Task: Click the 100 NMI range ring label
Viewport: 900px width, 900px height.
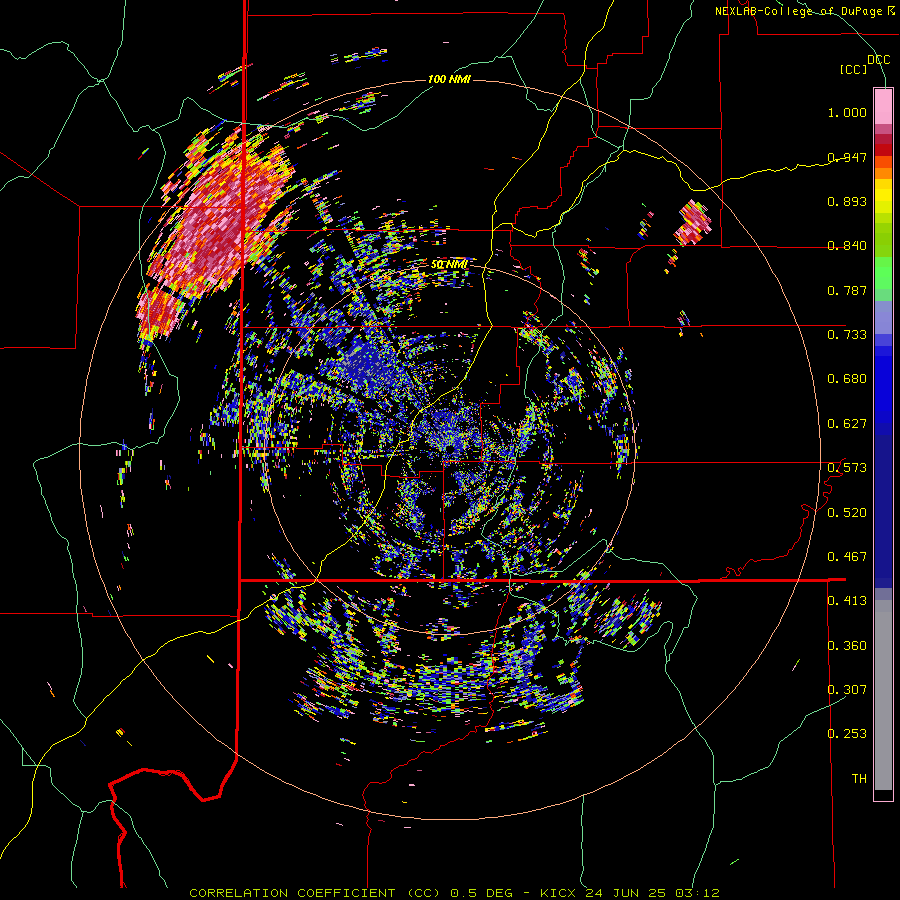Action: click(x=449, y=79)
